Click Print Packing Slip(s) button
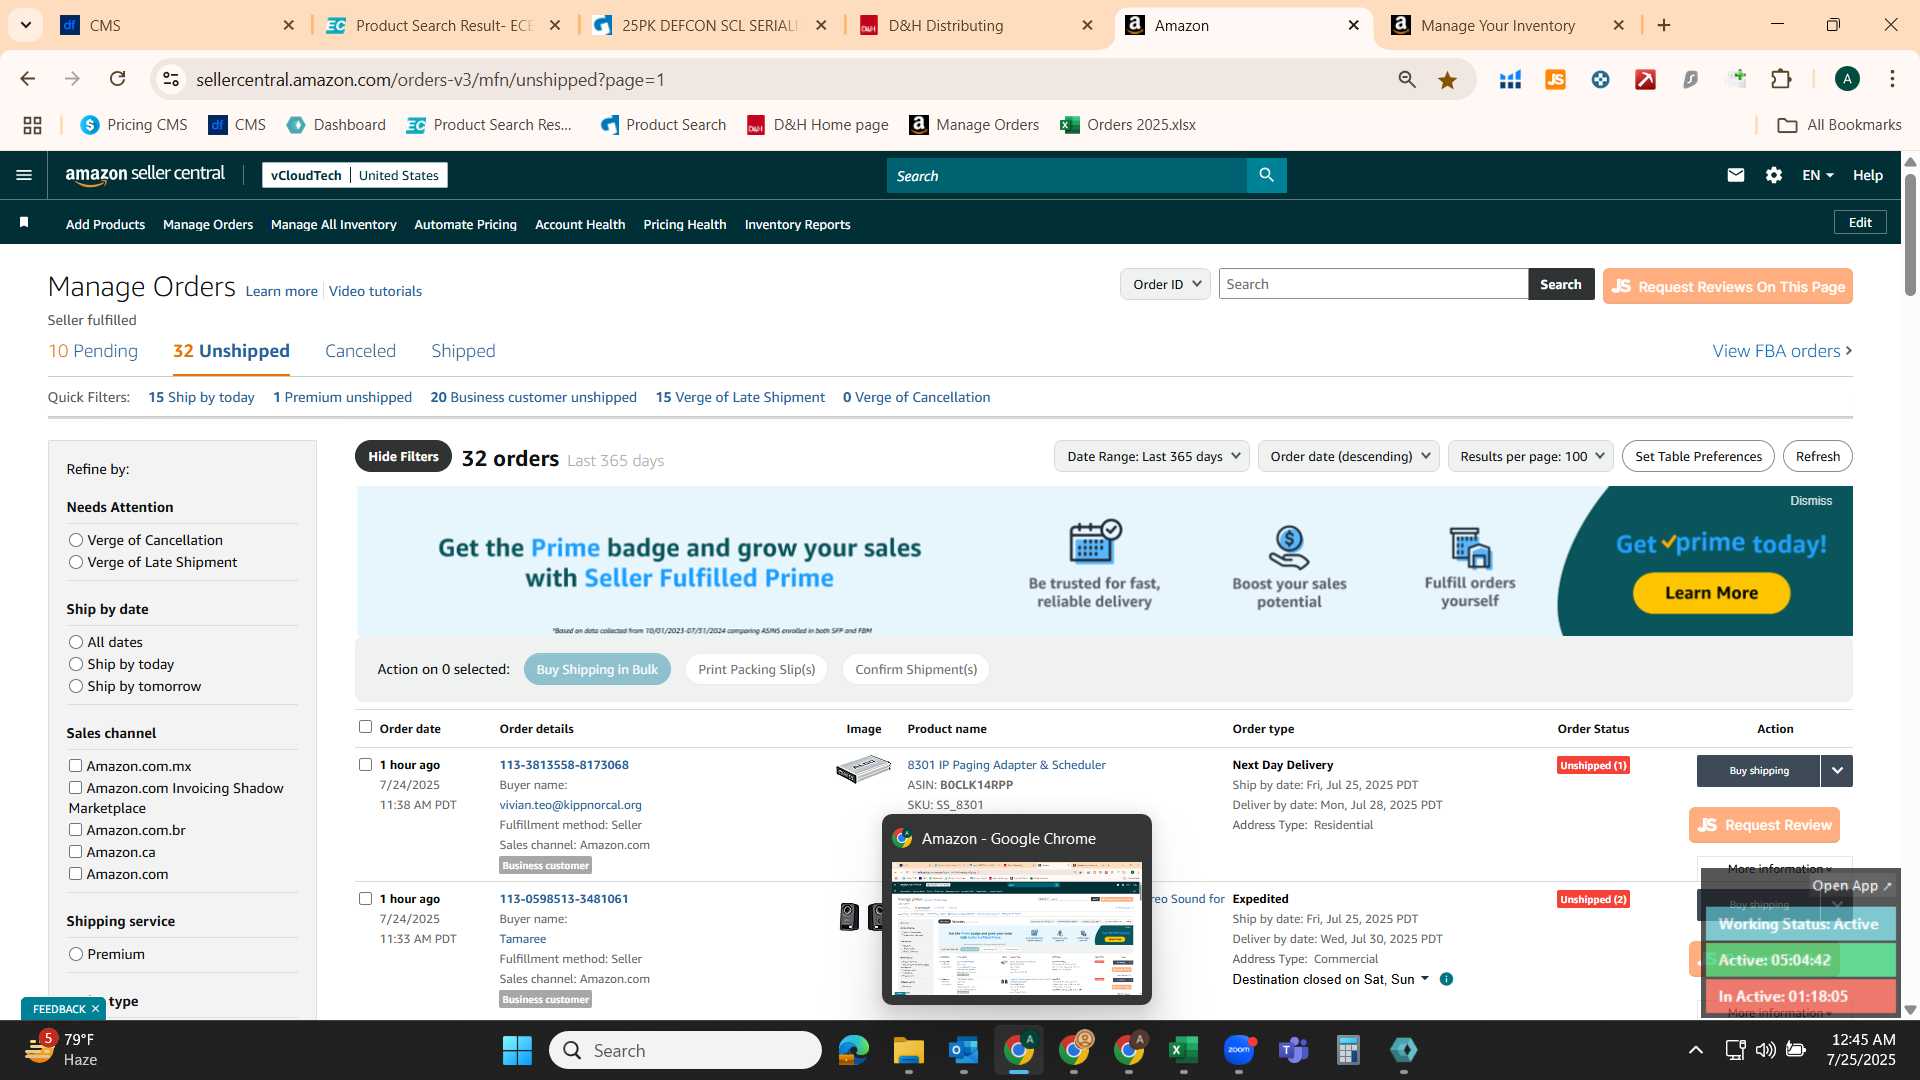This screenshot has width=1920, height=1080. pyautogui.click(x=756, y=669)
